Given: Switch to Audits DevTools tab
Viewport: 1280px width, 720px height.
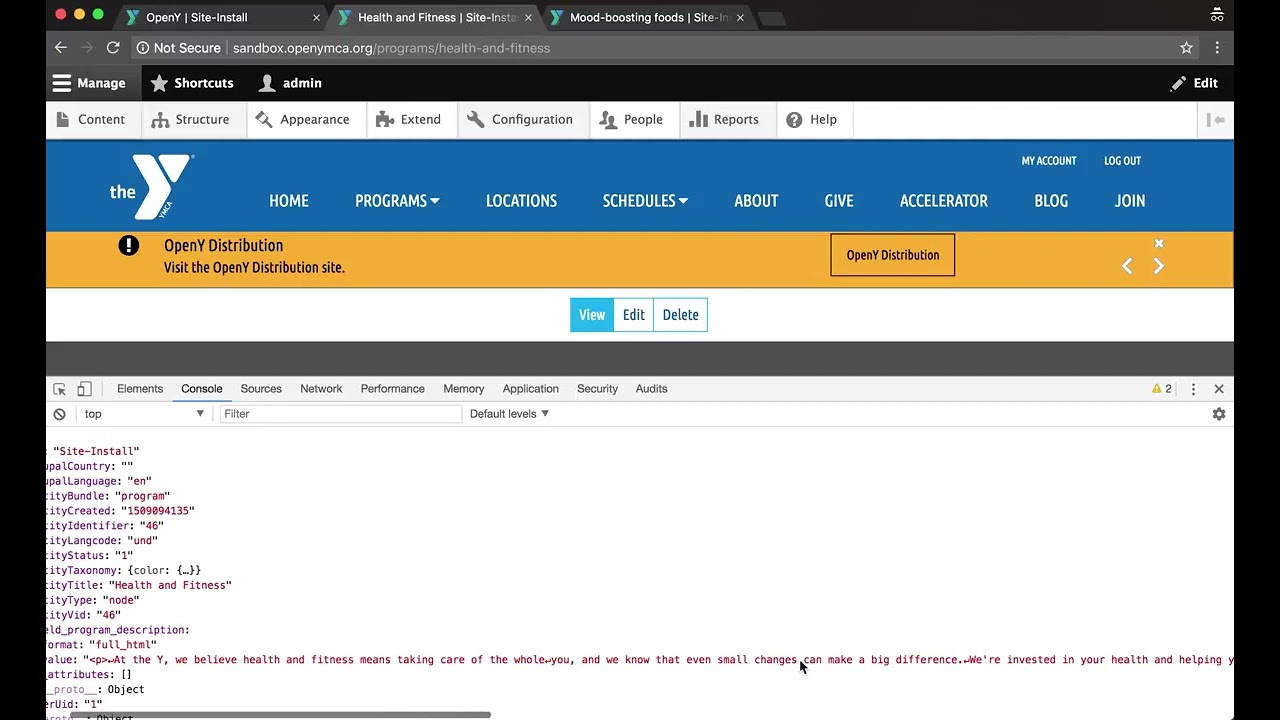Looking at the screenshot, I should (x=652, y=389).
